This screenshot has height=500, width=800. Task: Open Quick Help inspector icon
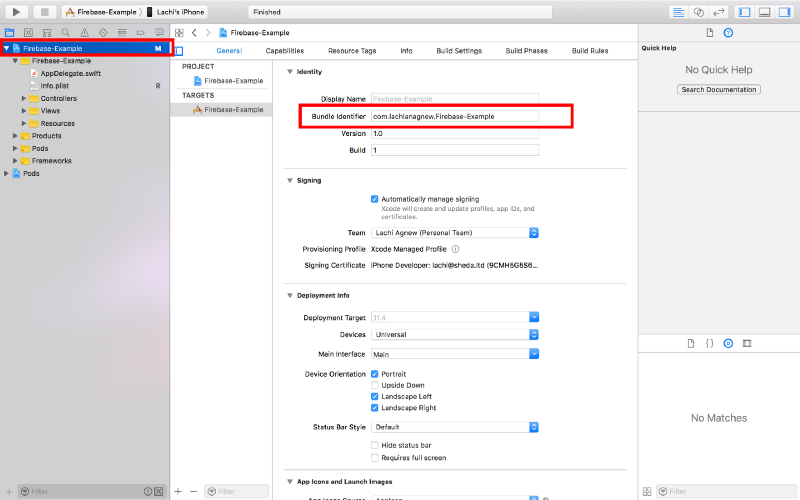[728, 33]
